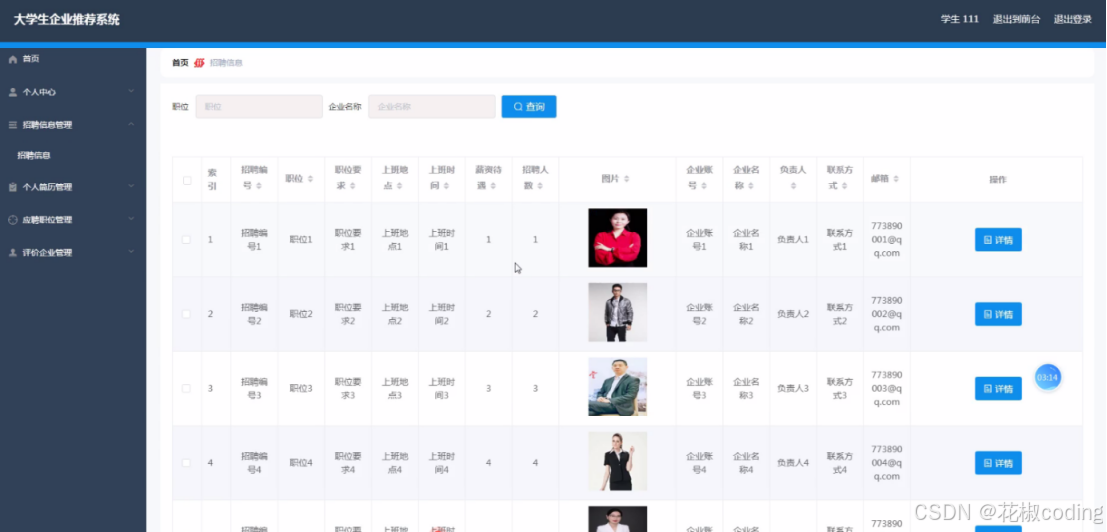The height and width of the screenshot is (532, 1107).
Task: Click the blue 查询 search button
Action: coord(529,107)
